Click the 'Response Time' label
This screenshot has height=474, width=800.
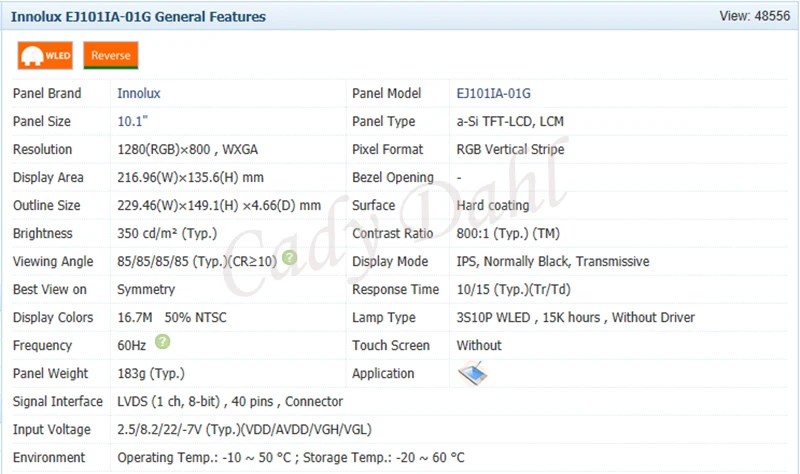click(x=395, y=289)
